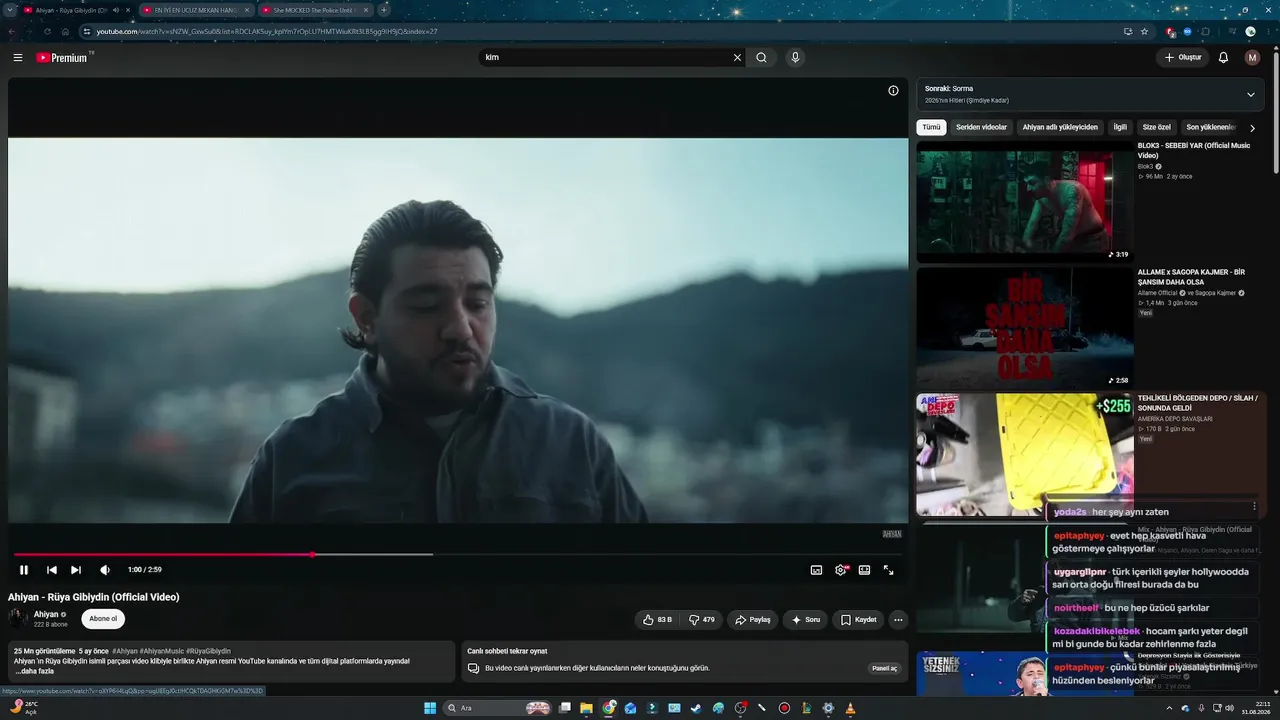Go to YouTube Premium home logo
The height and width of the screenshot is (720, 1280).
[63, 58]
